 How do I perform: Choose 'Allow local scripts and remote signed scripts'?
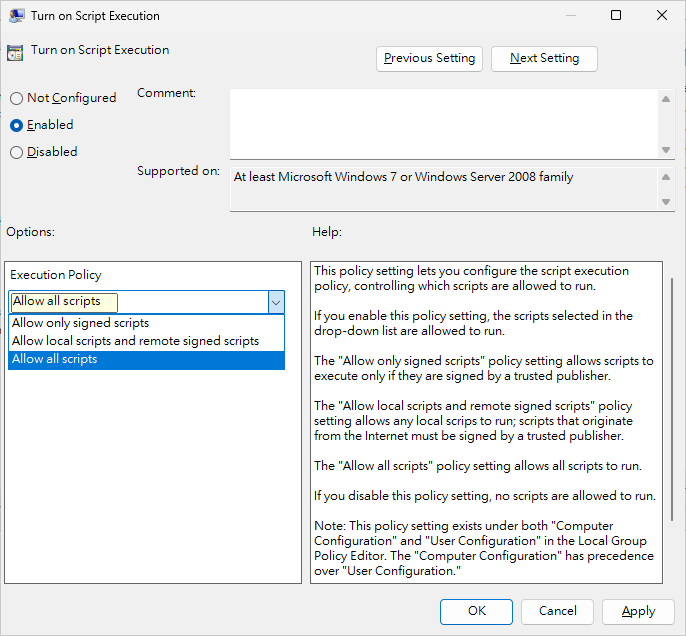[x=135, y=341]
